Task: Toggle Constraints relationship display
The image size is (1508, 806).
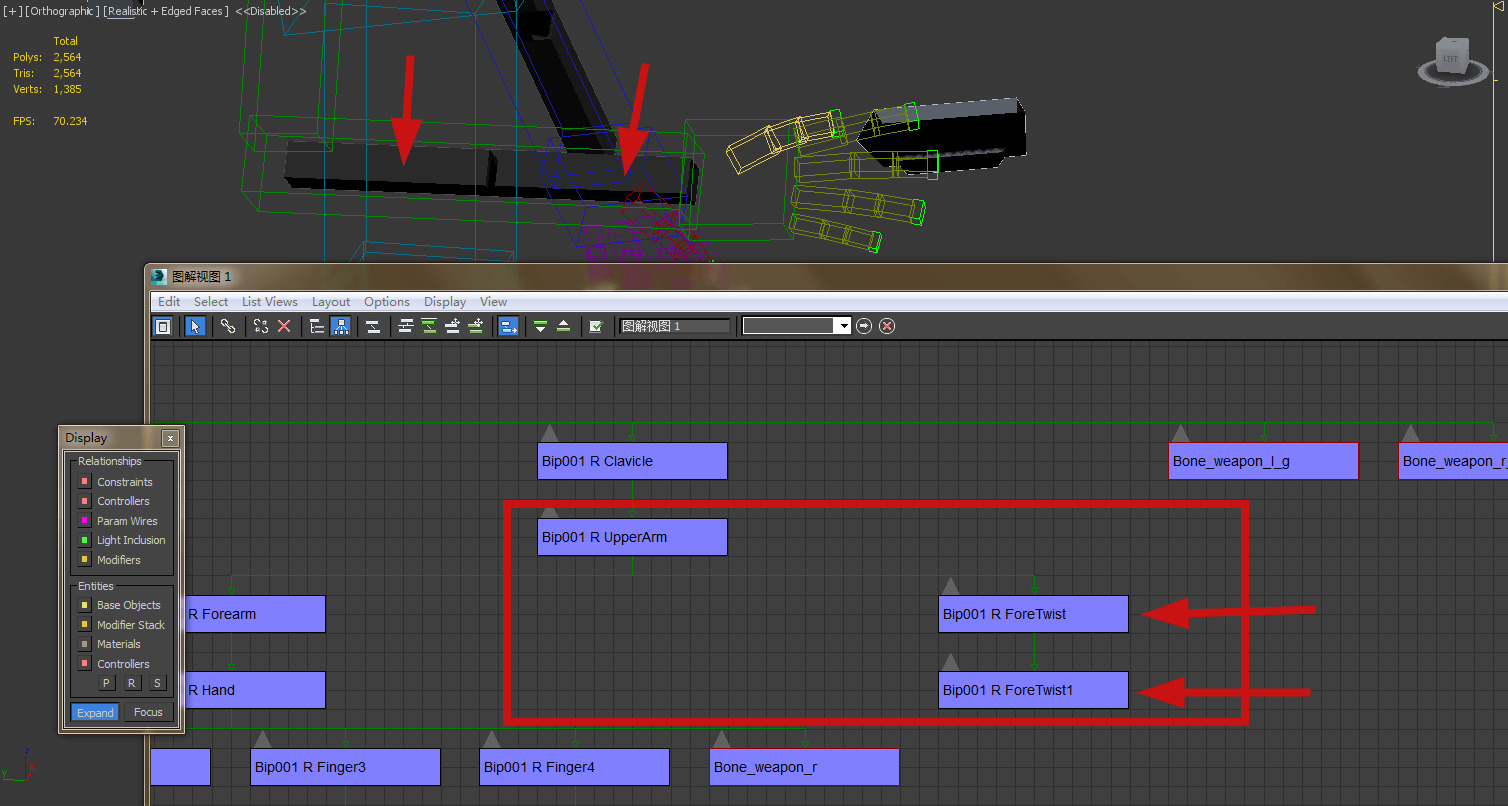Action: pyautogui.click(x=85, y=482)
